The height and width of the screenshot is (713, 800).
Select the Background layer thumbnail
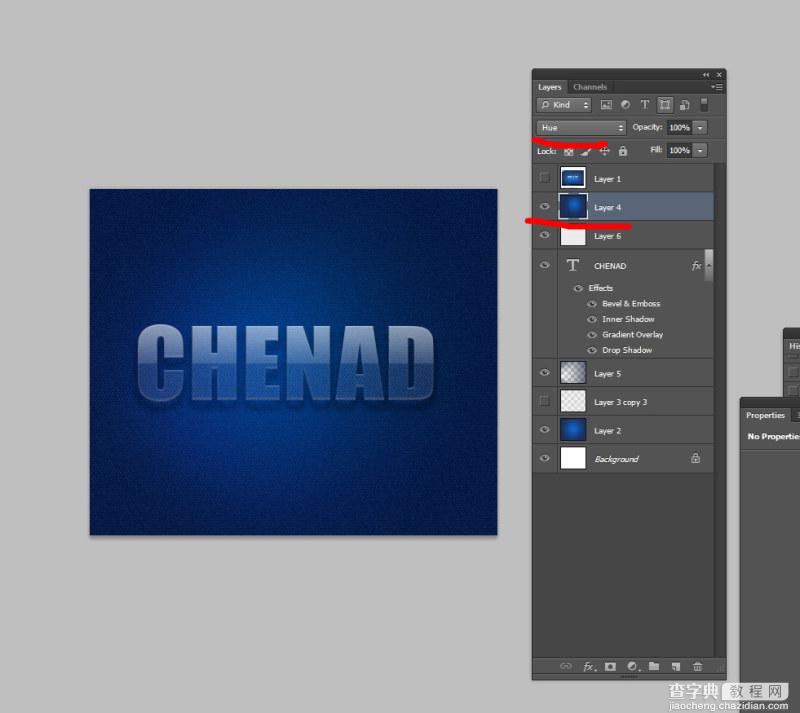[573, 458]
